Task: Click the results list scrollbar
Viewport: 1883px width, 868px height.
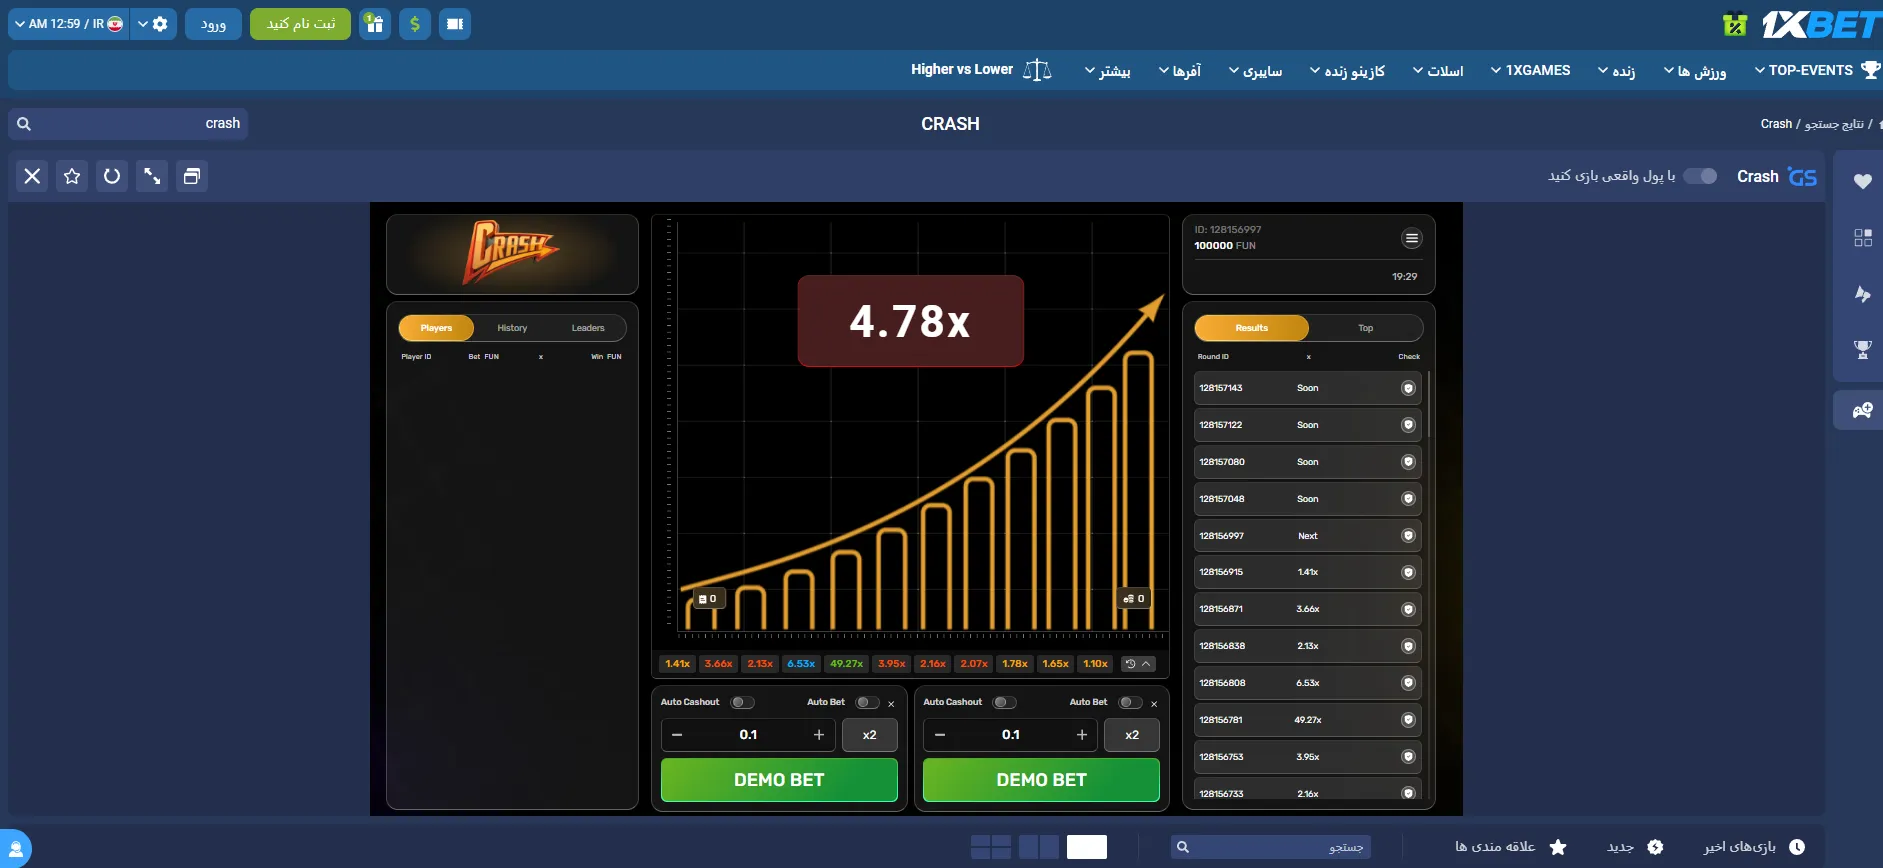Action: (x=1429, y=404)
